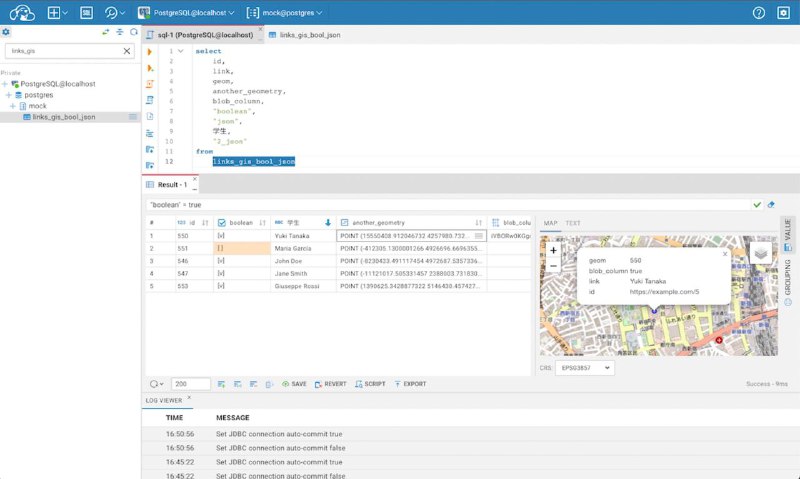This screenshot has width=800, height=479.
Task: Clear the result filter with eraser
Action: [771, 205]
